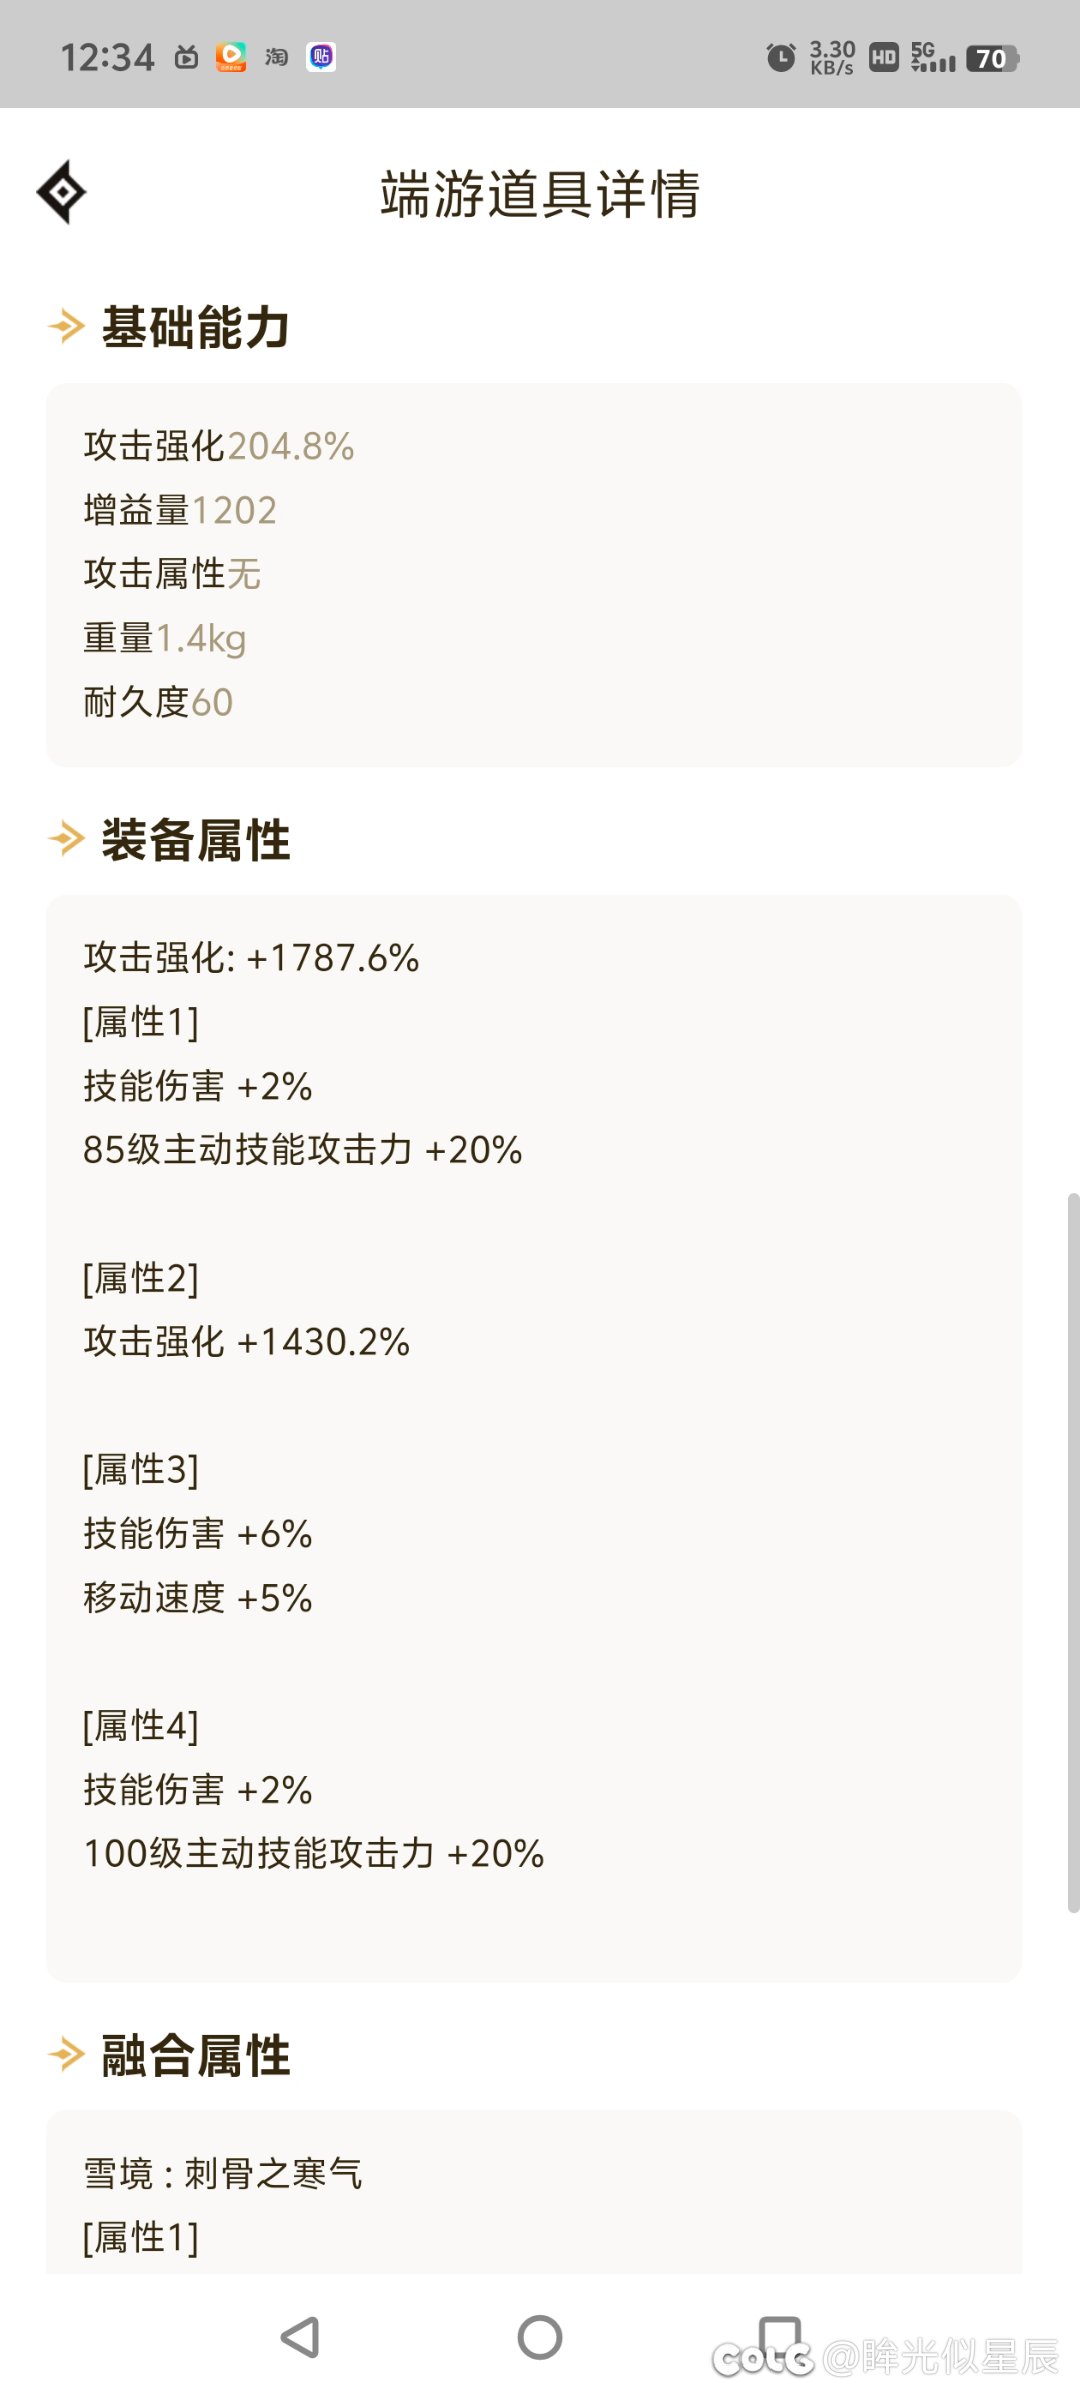
Task: Tap the 攻击强化204.8% stat line
Action: pos(219,446)
